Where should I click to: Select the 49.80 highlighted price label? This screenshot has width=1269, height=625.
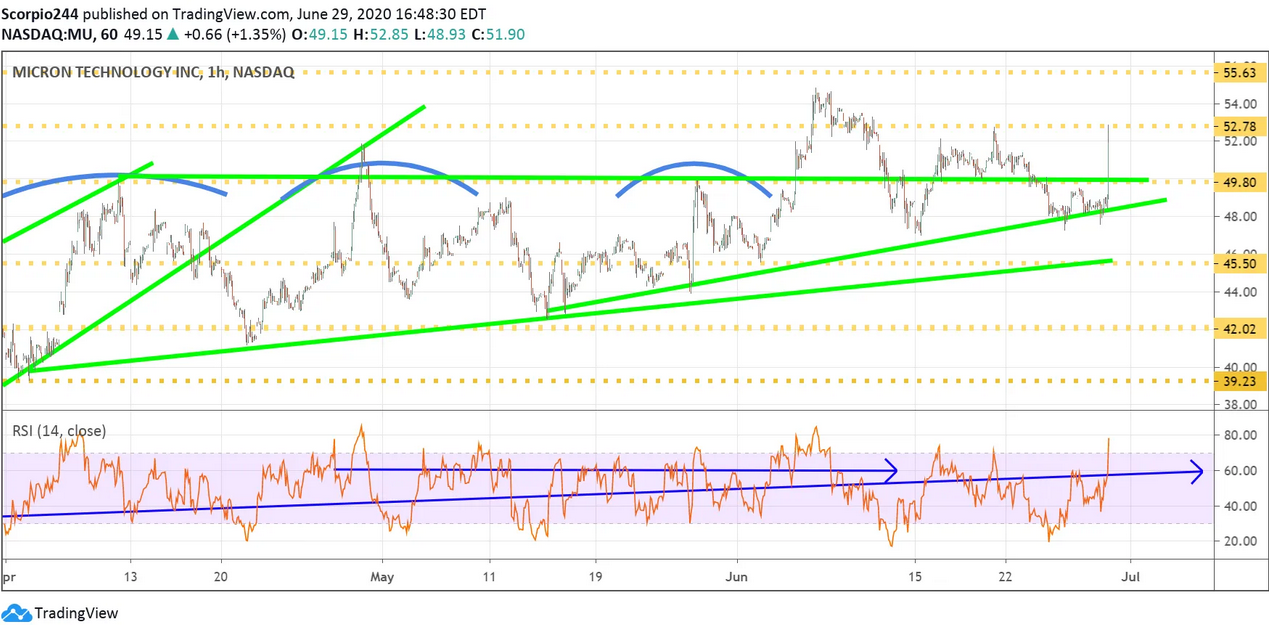click(1239, 182)
